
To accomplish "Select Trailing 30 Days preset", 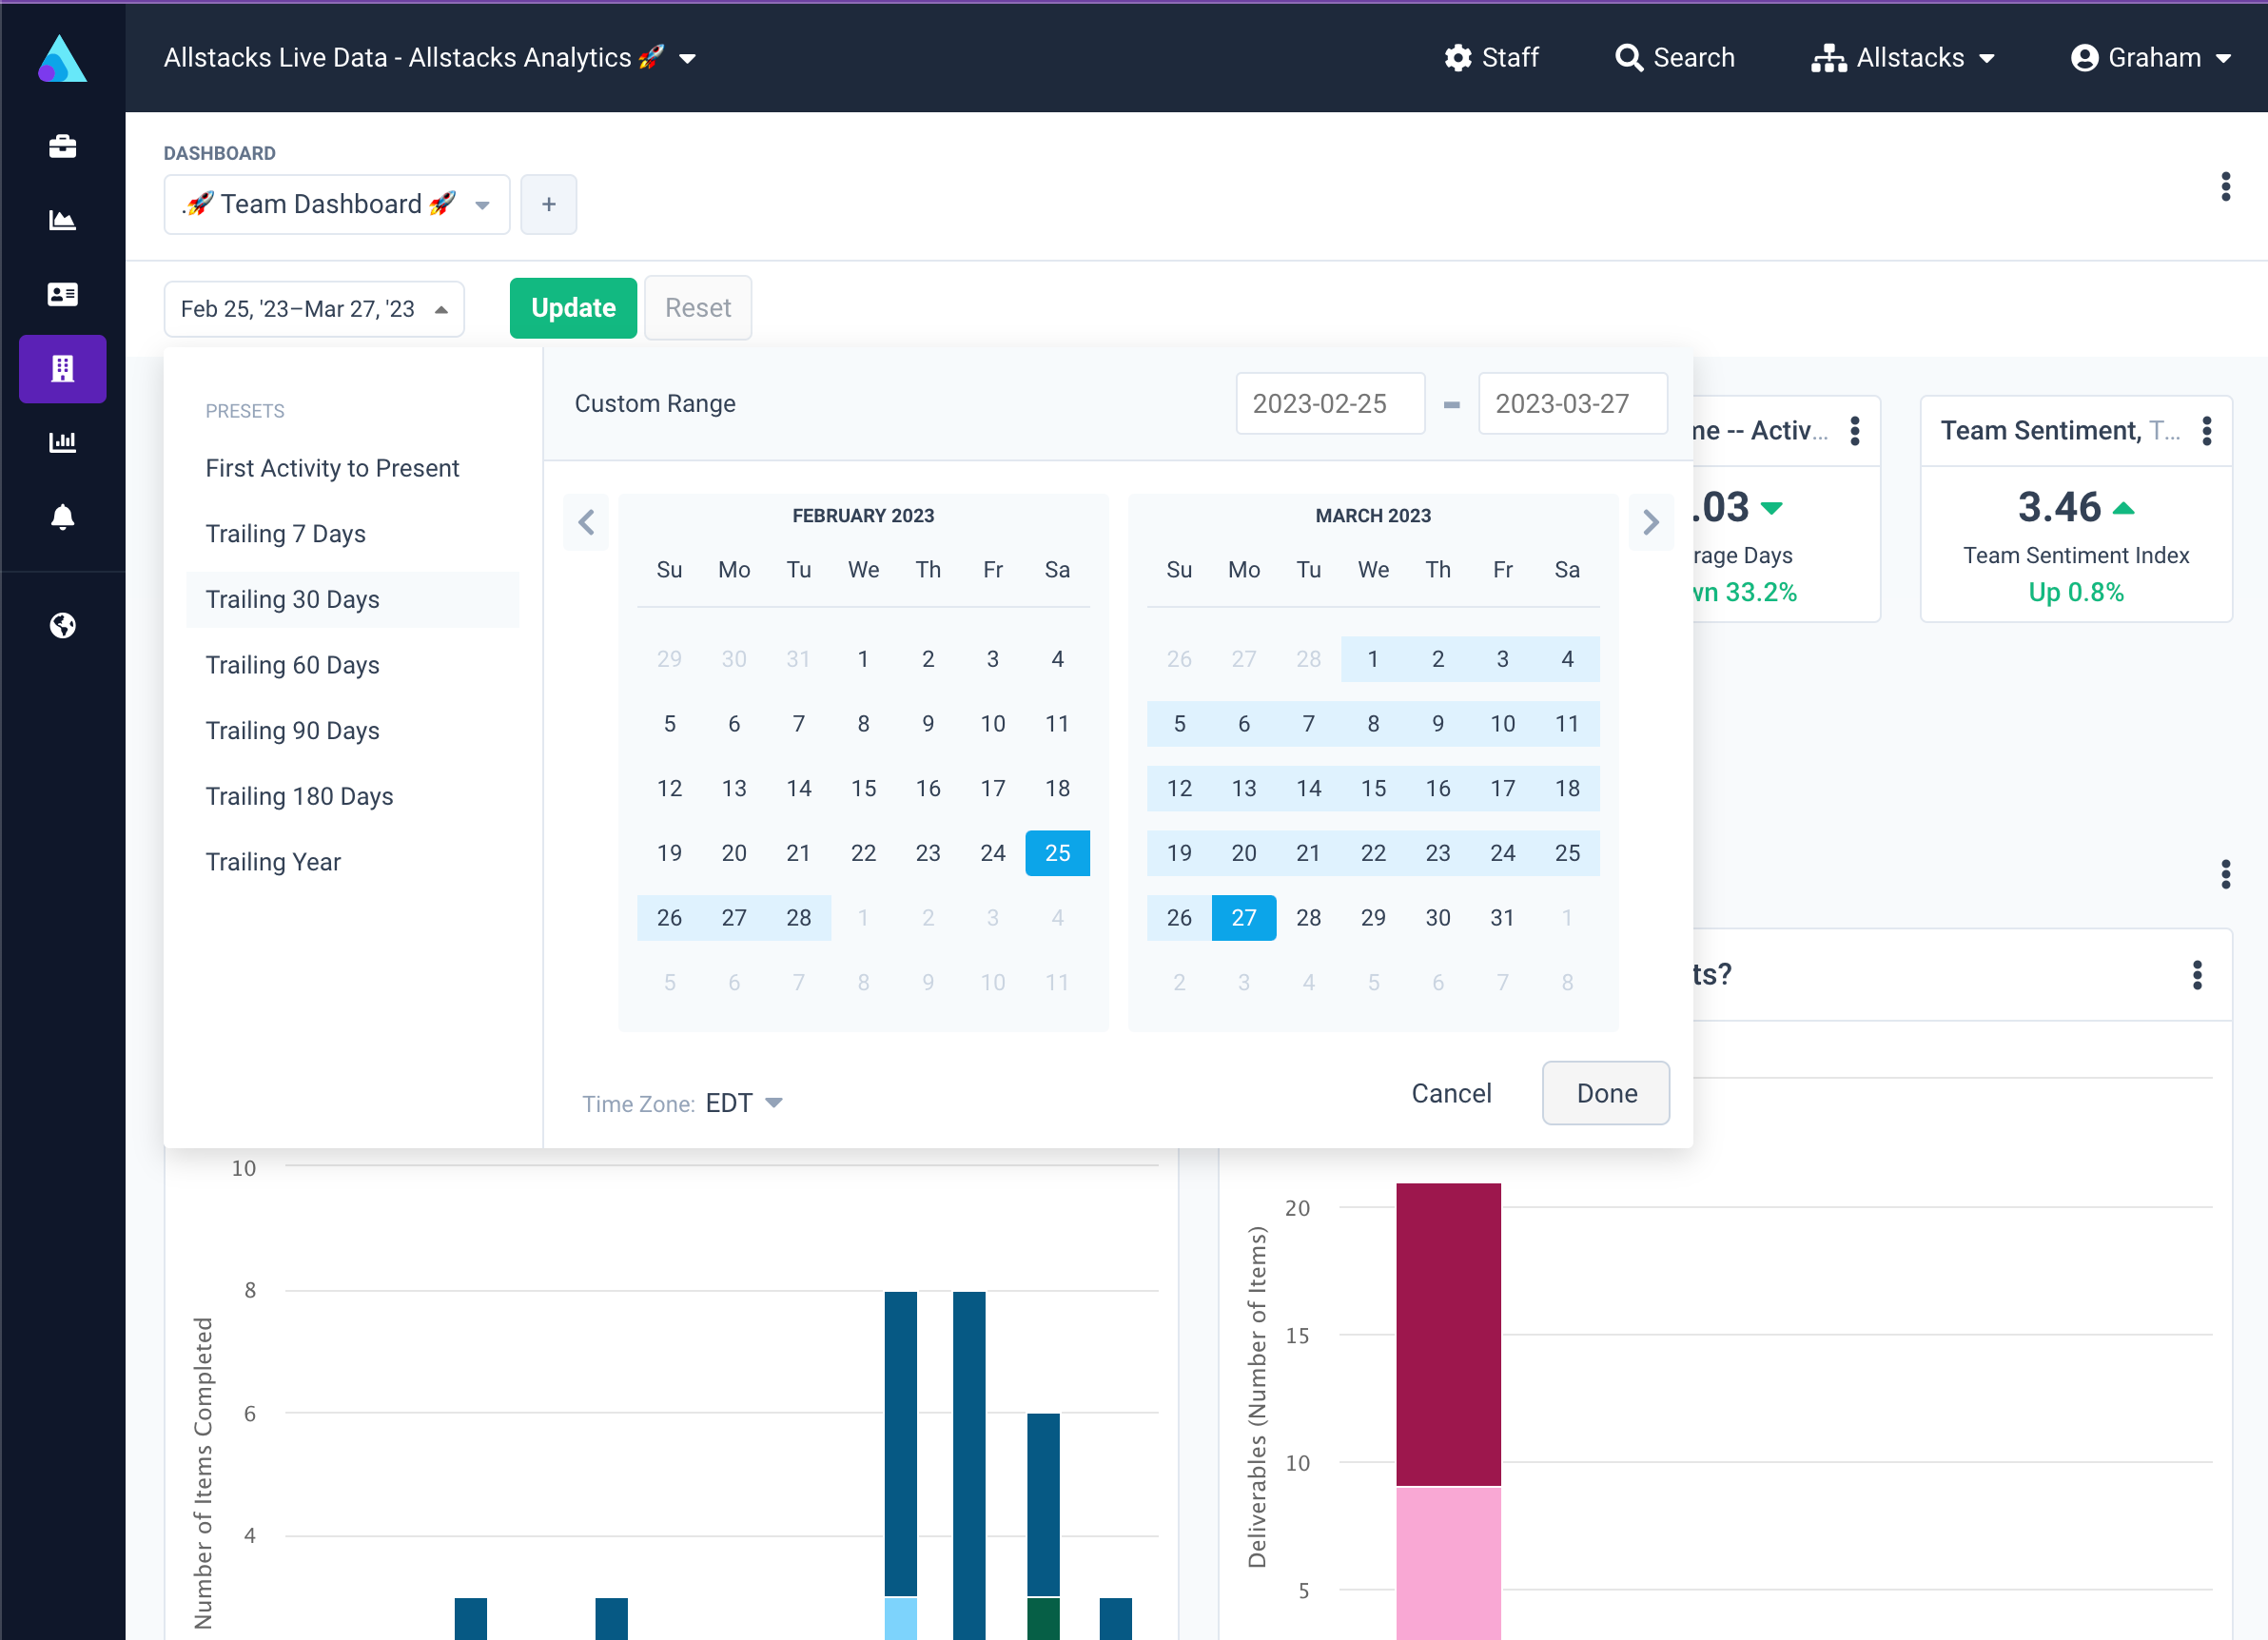I will 353,600.
